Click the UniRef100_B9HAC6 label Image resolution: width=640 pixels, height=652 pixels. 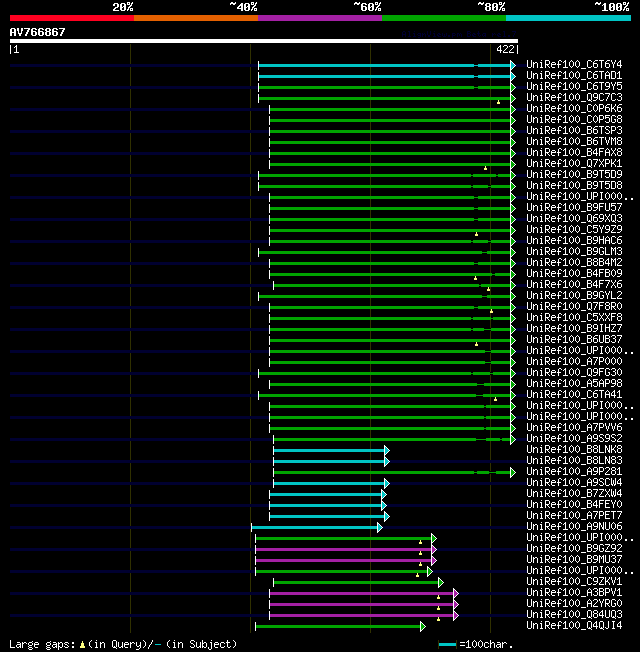tap(574, 241)
